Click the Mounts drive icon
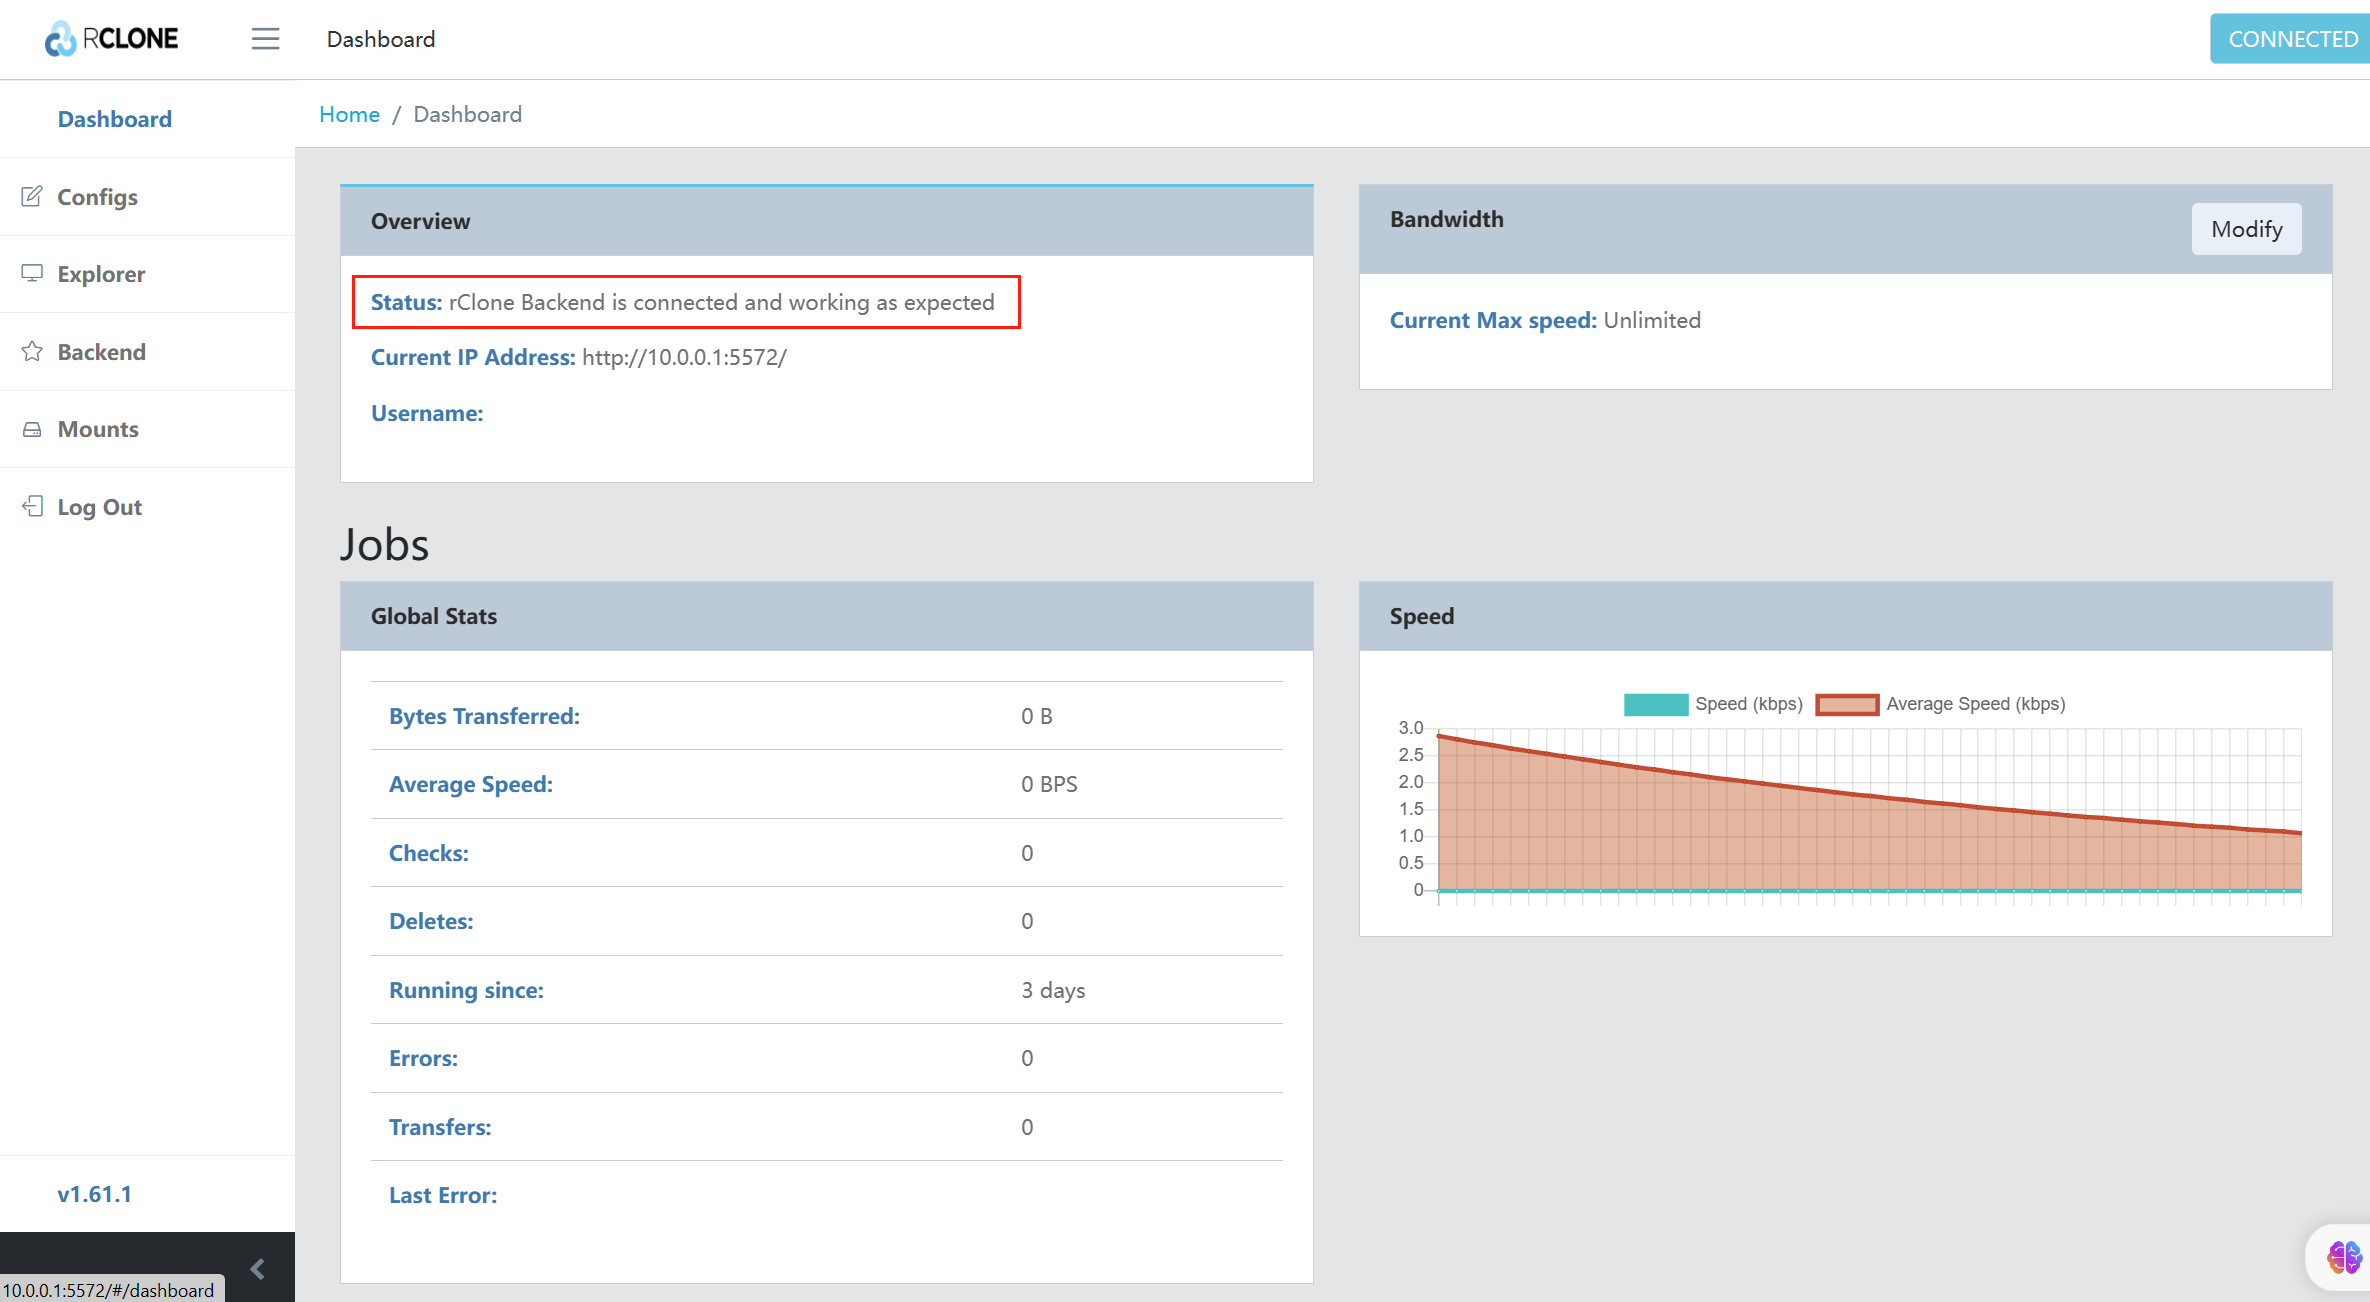This screenshot has height=1302, width=2370. [x=32, y=429]
